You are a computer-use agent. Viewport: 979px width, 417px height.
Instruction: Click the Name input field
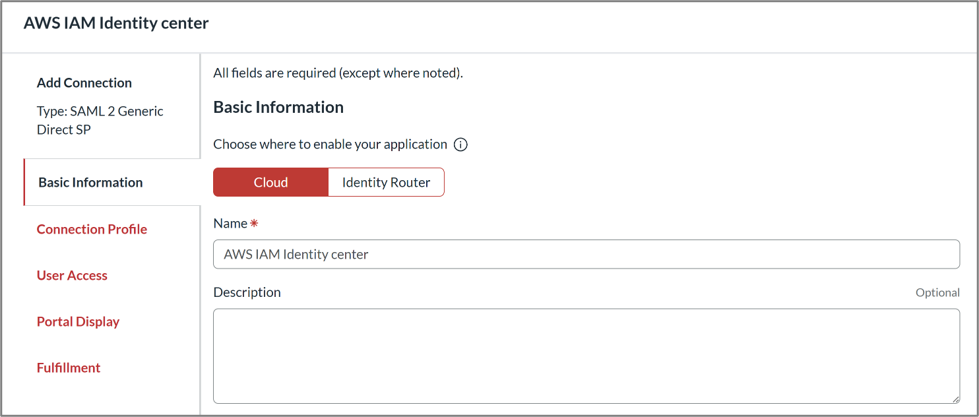pos(586,254)
